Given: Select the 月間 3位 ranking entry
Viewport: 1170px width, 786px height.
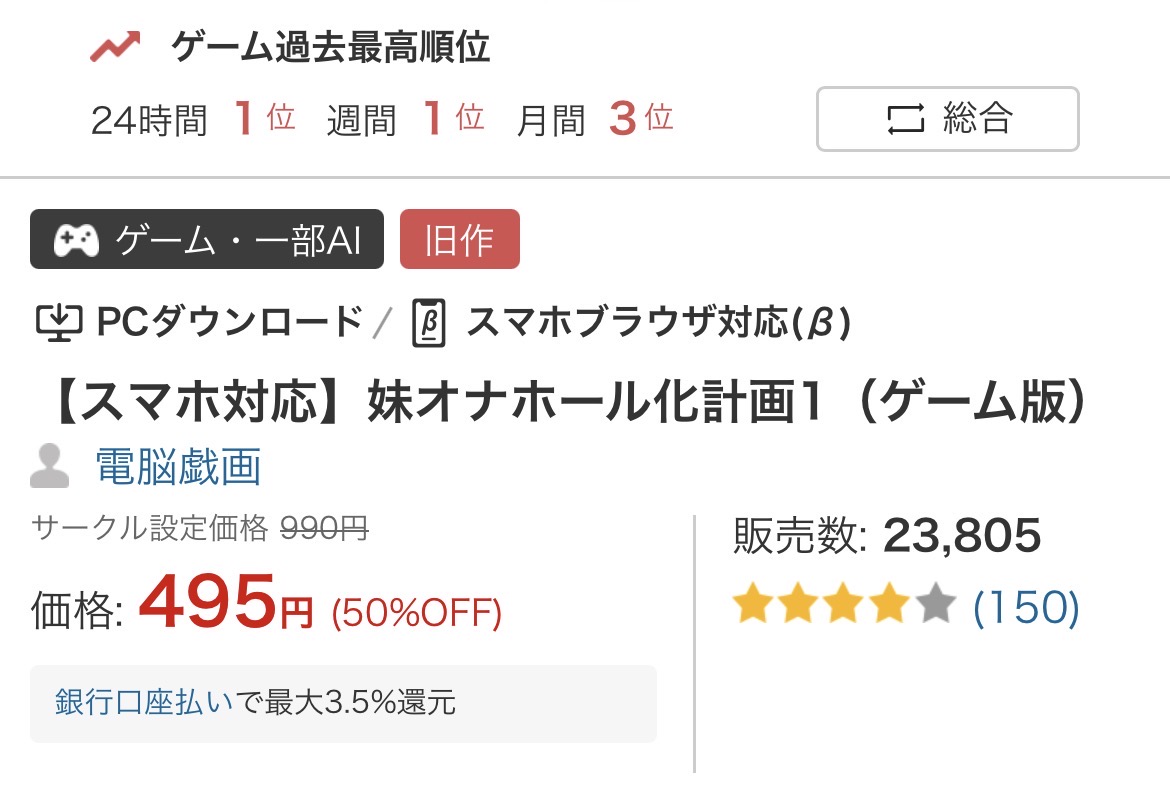Looking at the screenshot, I should [x=595, y=120].
